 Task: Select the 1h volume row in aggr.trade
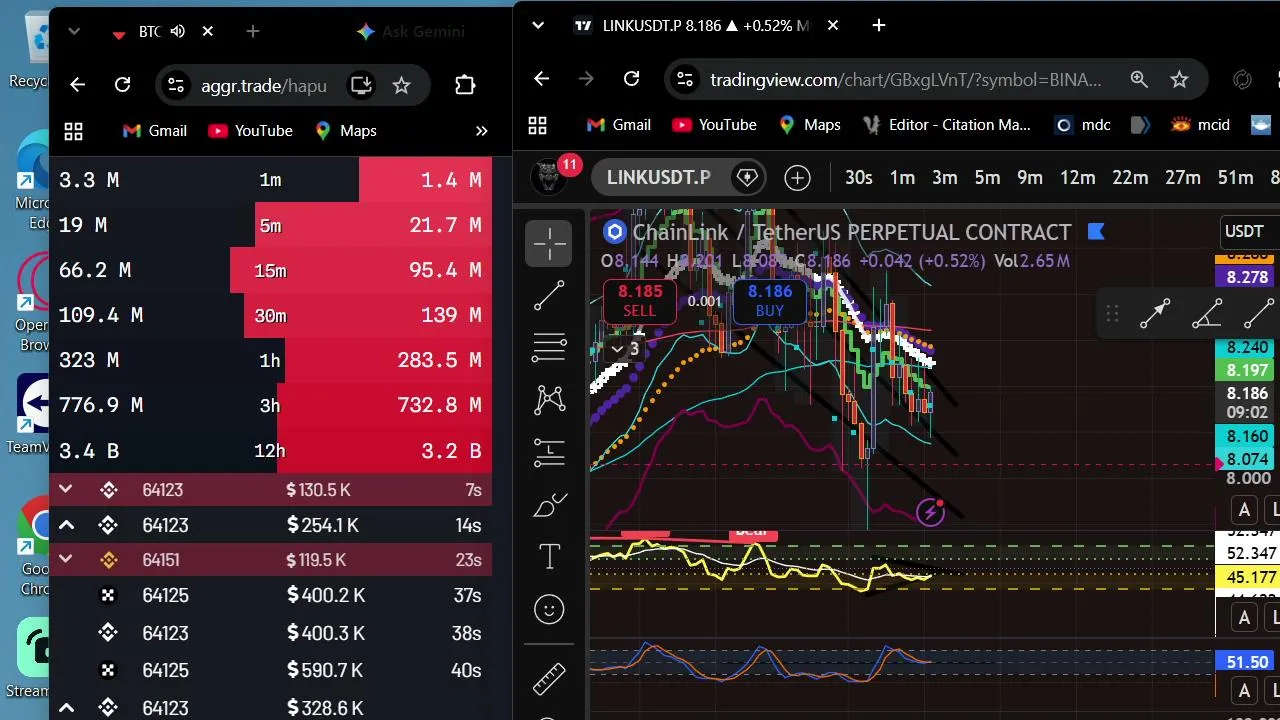[270, 360]
